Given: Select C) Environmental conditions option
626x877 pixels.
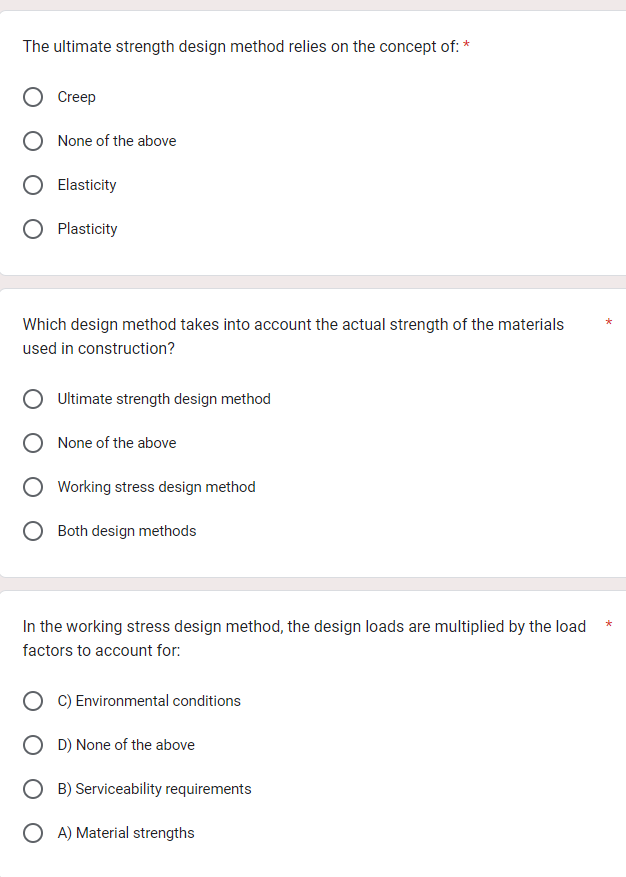Looking at the screenshot, I should (x=33, y=701).
